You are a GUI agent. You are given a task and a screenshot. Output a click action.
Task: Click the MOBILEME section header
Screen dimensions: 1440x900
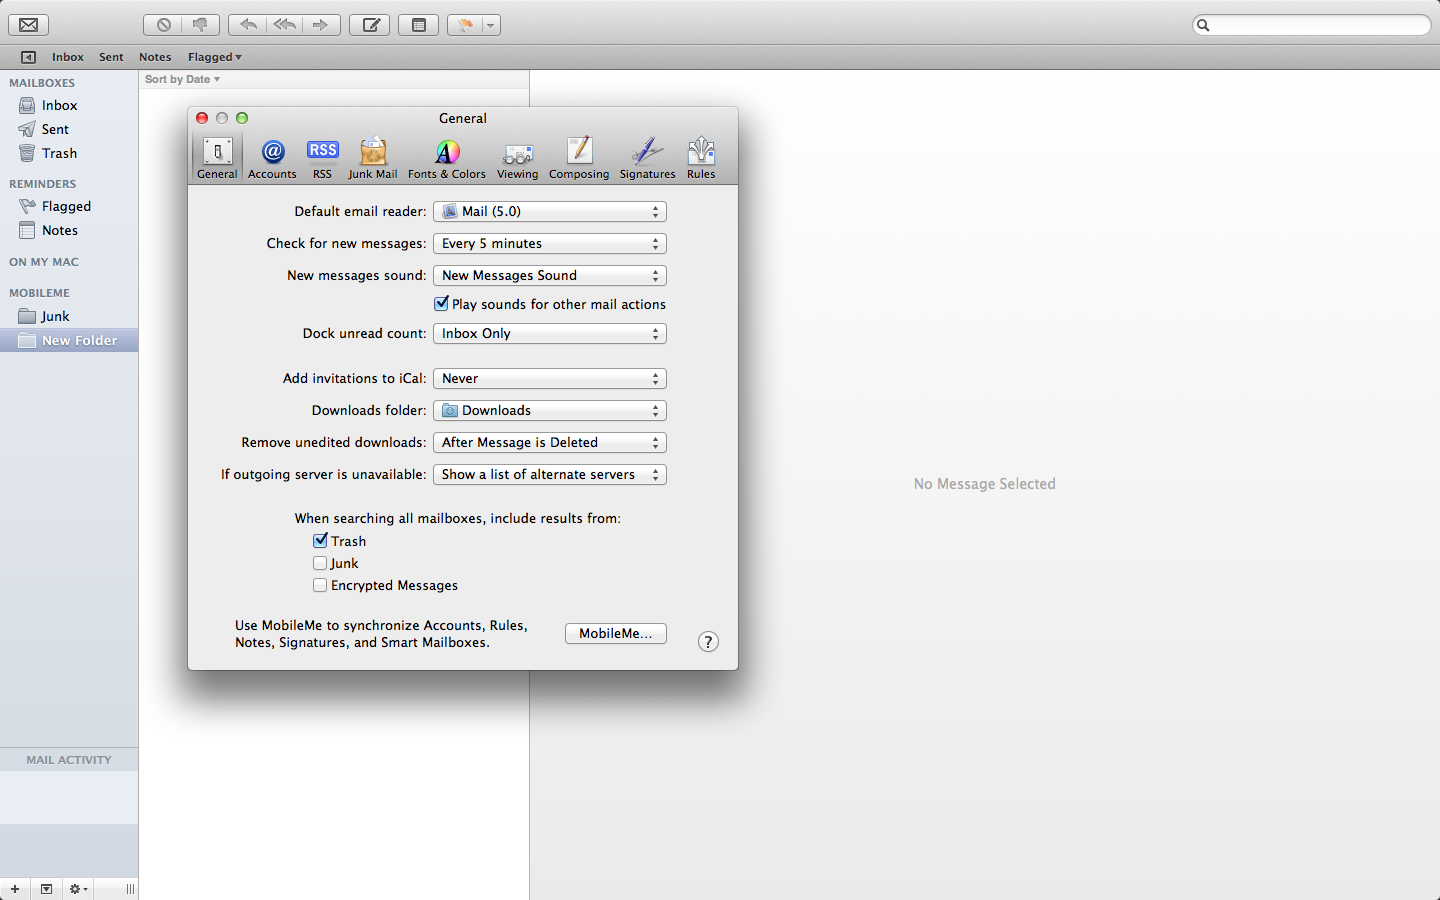[x=39, y=293]
